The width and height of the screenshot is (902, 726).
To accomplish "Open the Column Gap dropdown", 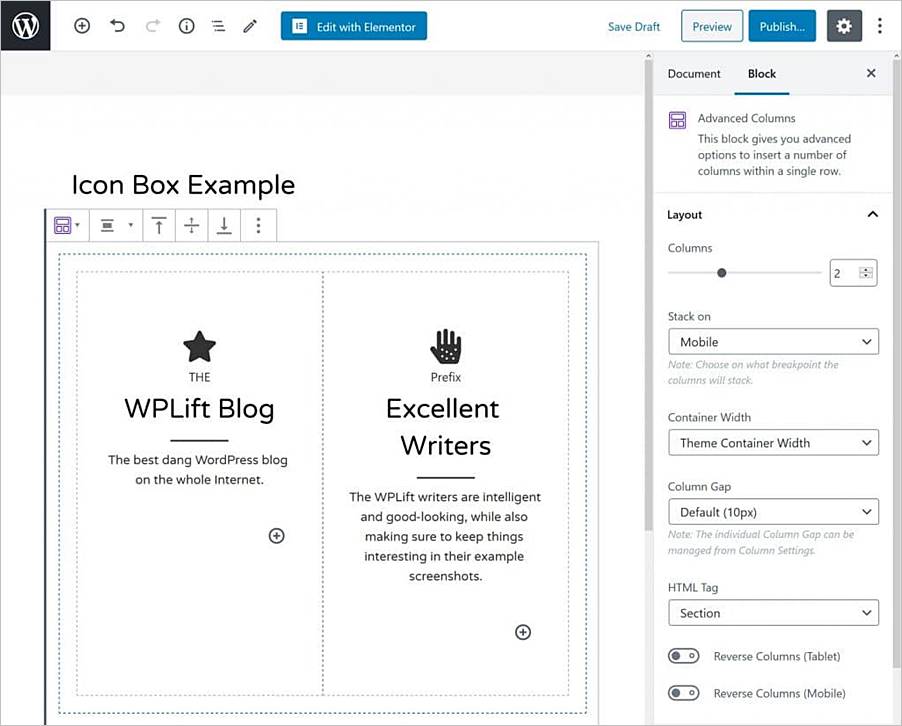I will (x=773, y=512).
